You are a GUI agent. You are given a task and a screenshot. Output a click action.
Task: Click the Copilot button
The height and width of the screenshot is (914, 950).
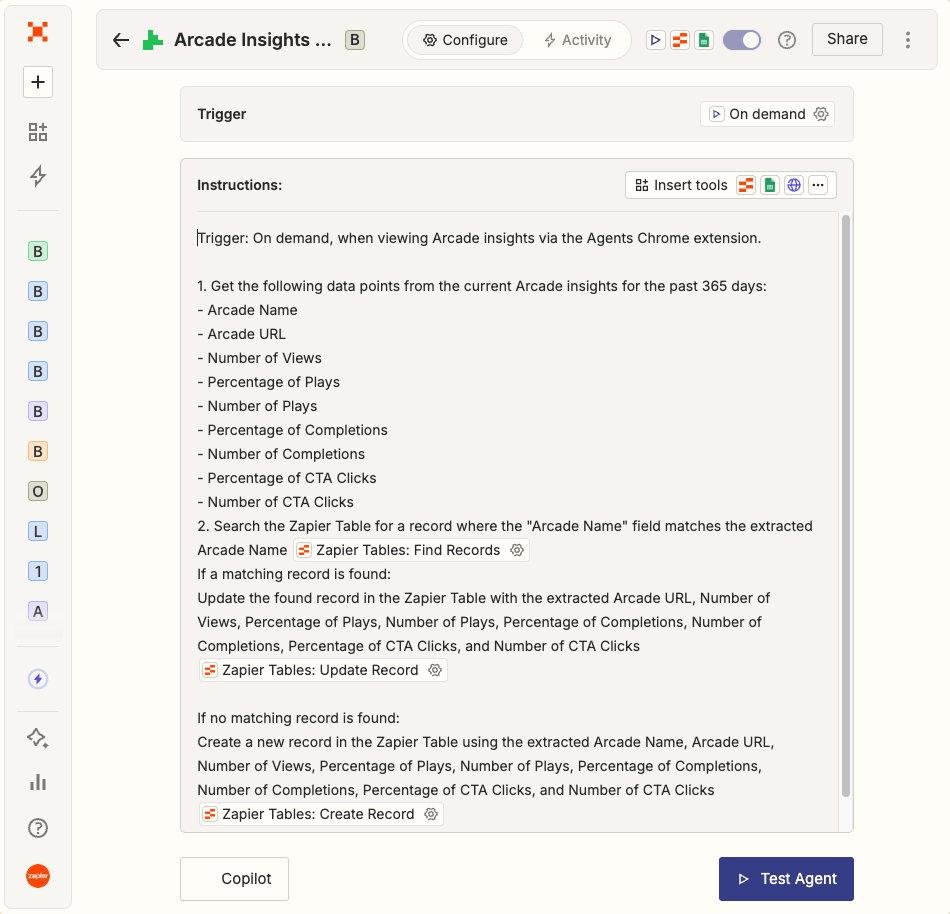pos(234,879)
